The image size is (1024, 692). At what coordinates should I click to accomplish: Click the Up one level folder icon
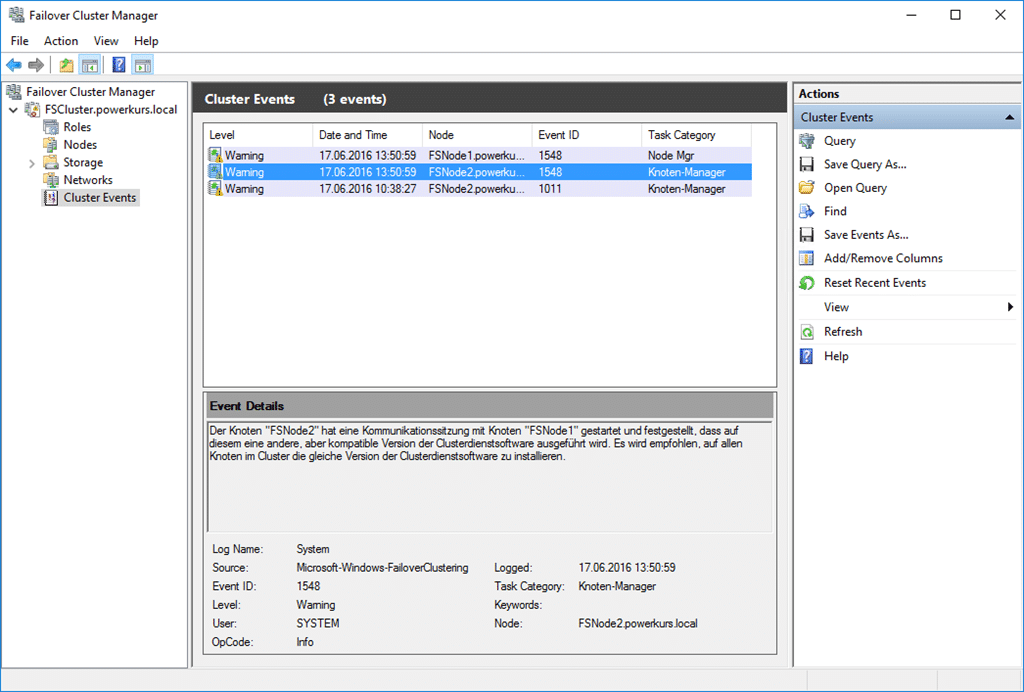tap(66, 65)
